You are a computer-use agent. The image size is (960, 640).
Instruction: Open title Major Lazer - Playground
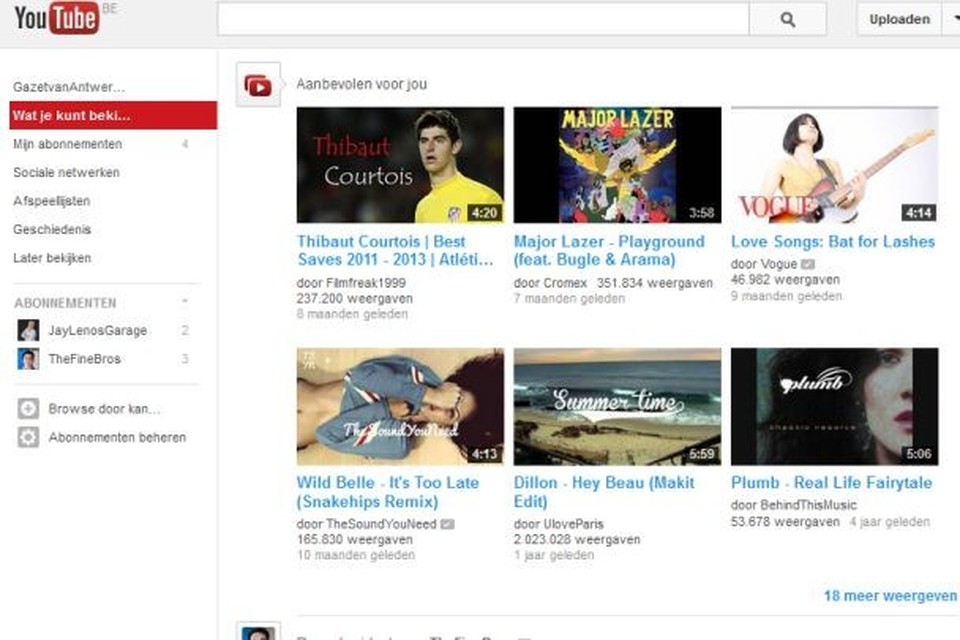click(609, 250)
